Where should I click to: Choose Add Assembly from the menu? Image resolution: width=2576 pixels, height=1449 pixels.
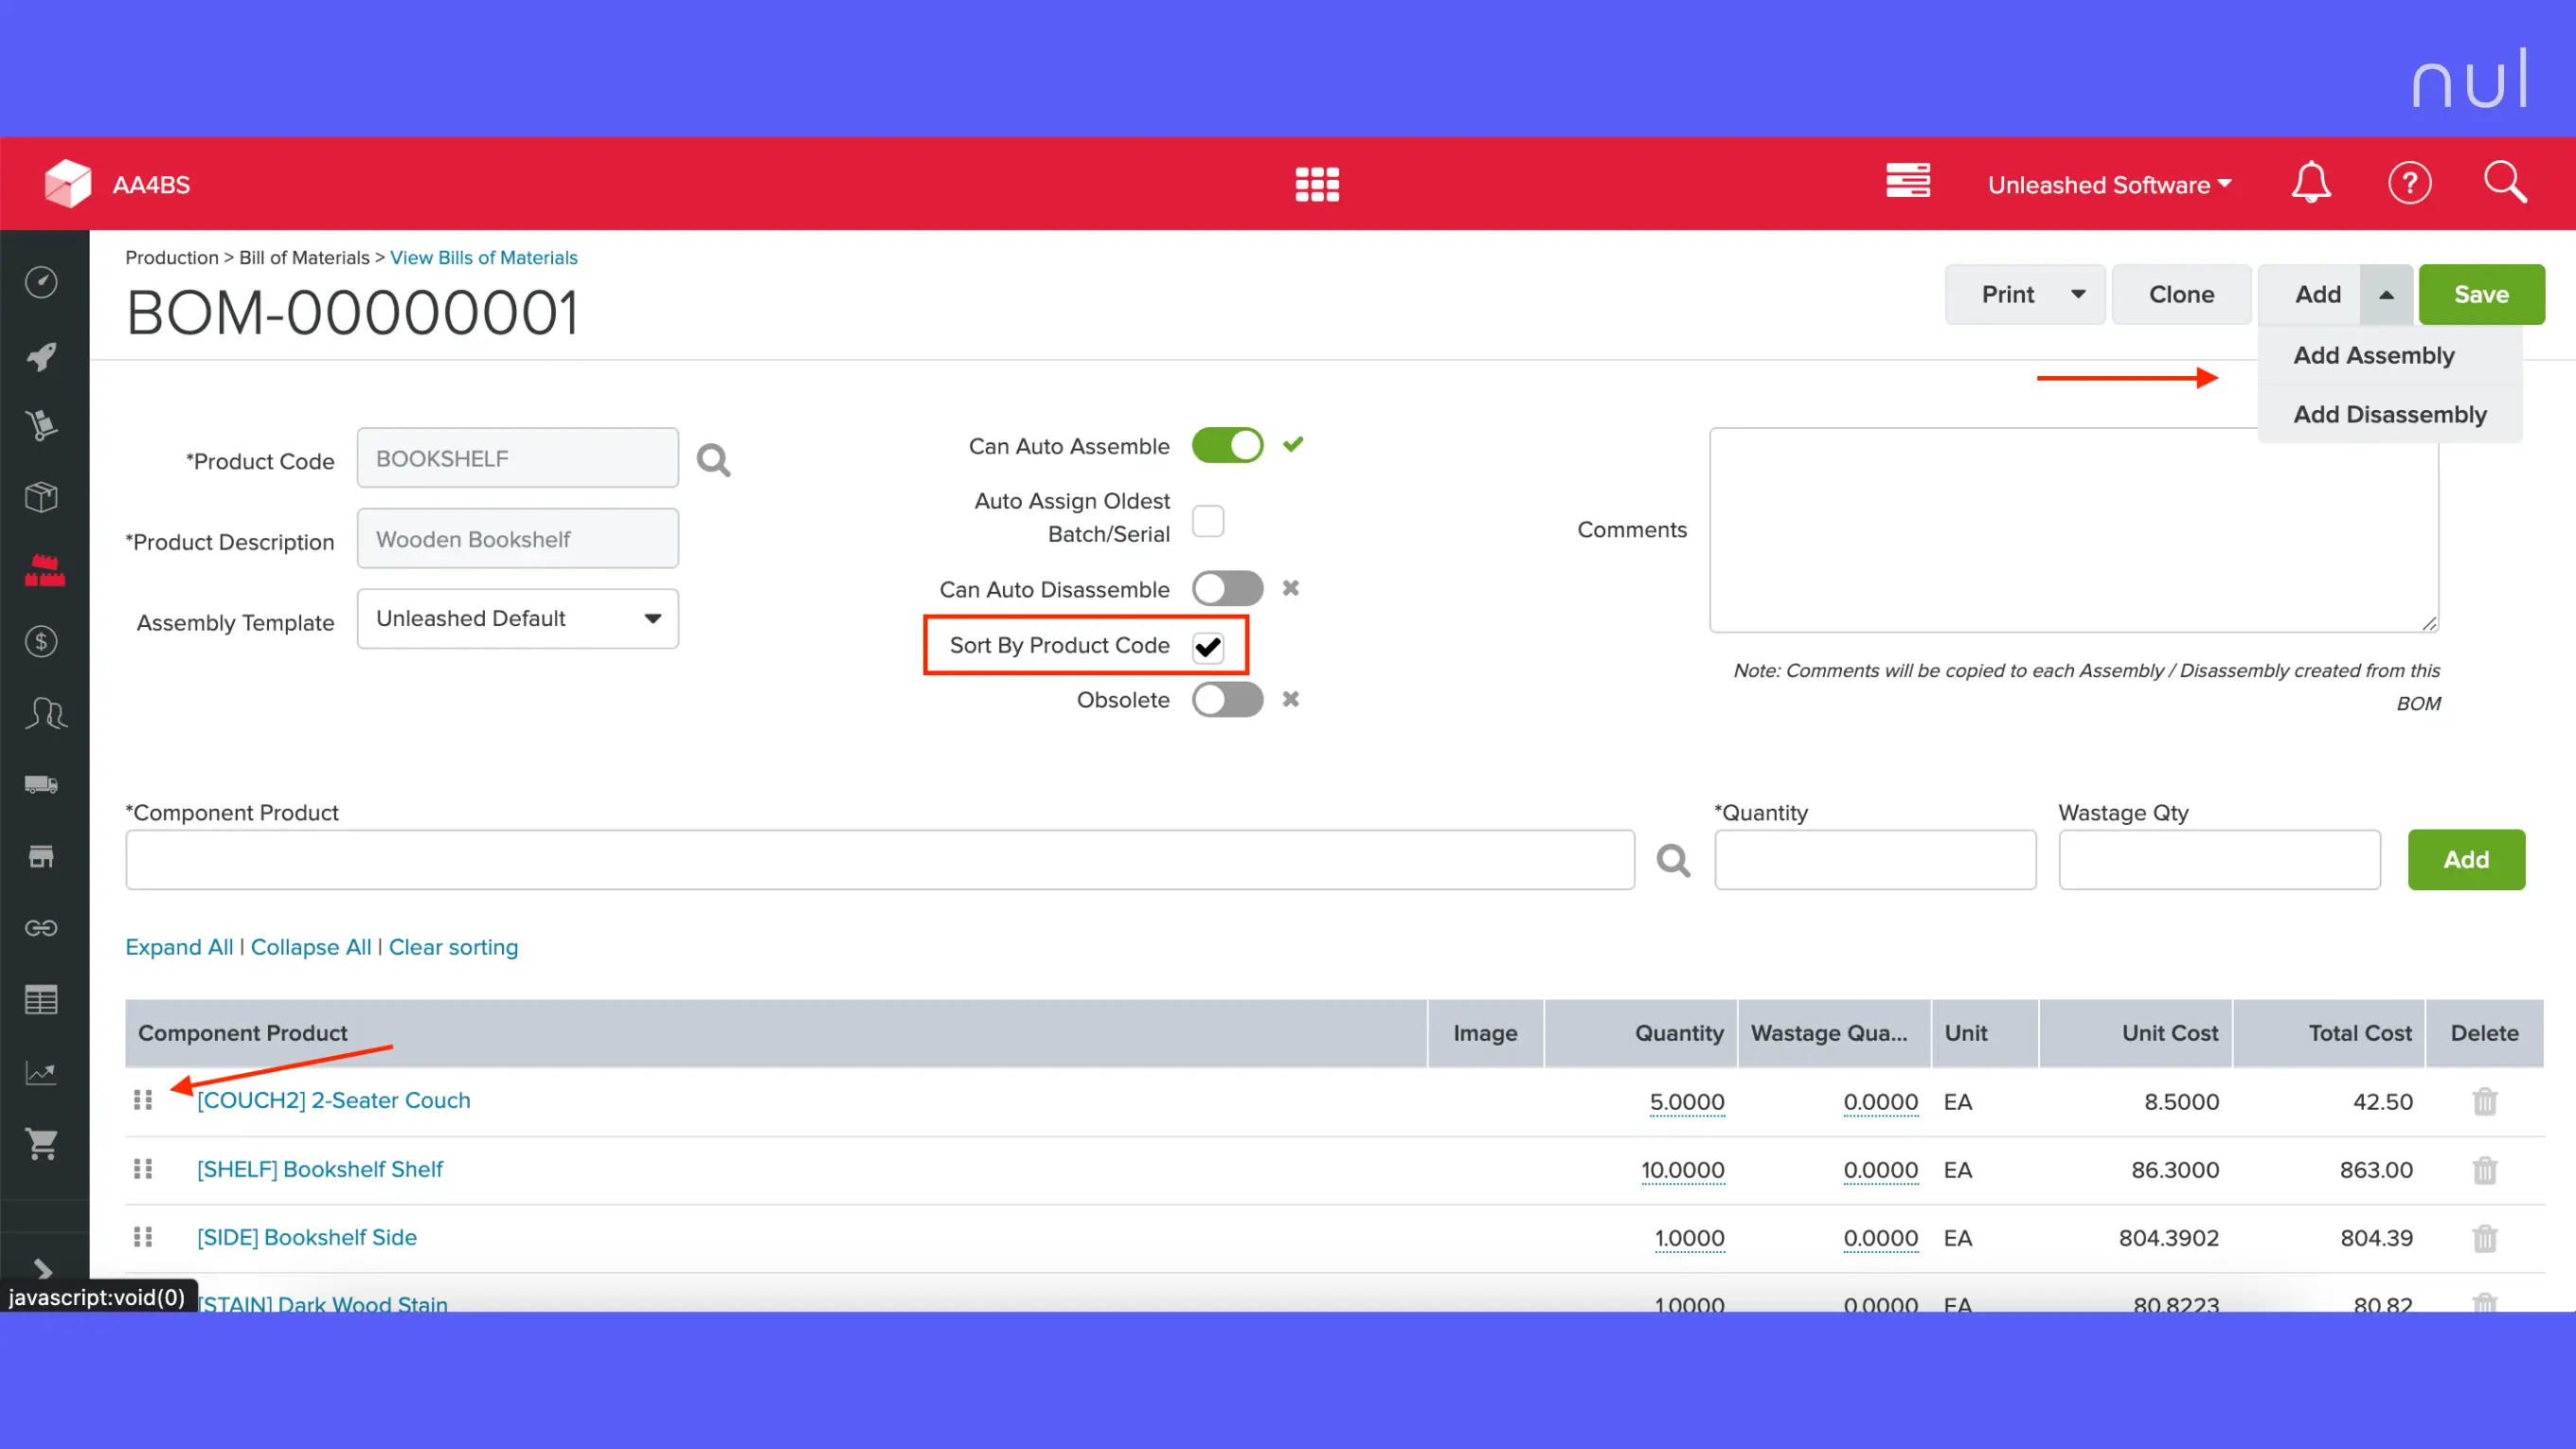pyautogui.click(x=2373, y=355)
